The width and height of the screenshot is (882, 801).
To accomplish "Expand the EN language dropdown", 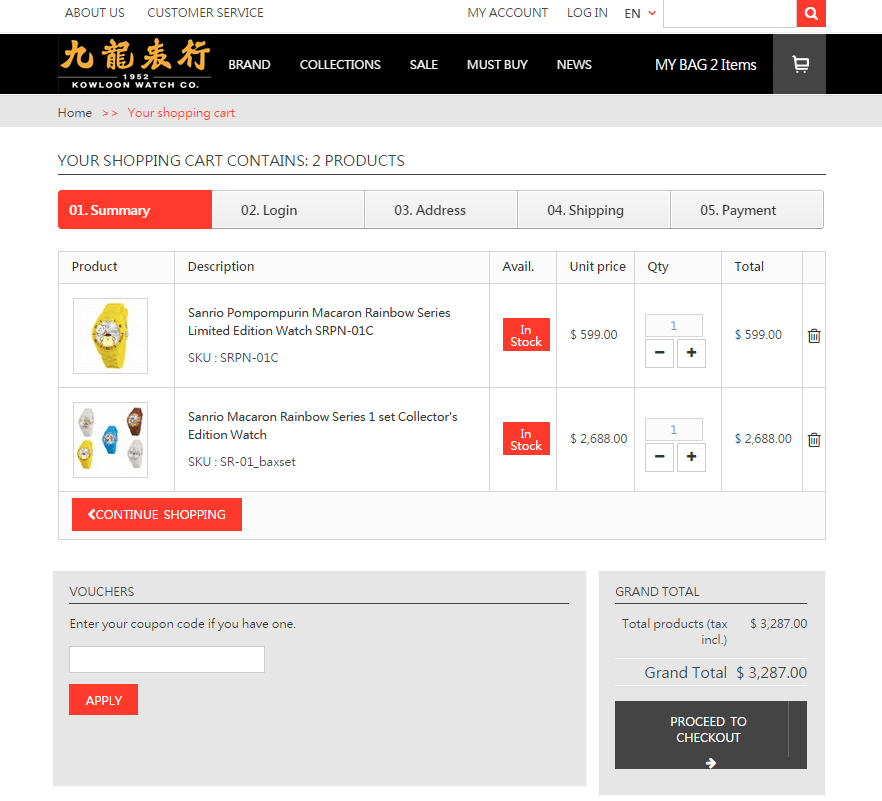I will 640,14.
